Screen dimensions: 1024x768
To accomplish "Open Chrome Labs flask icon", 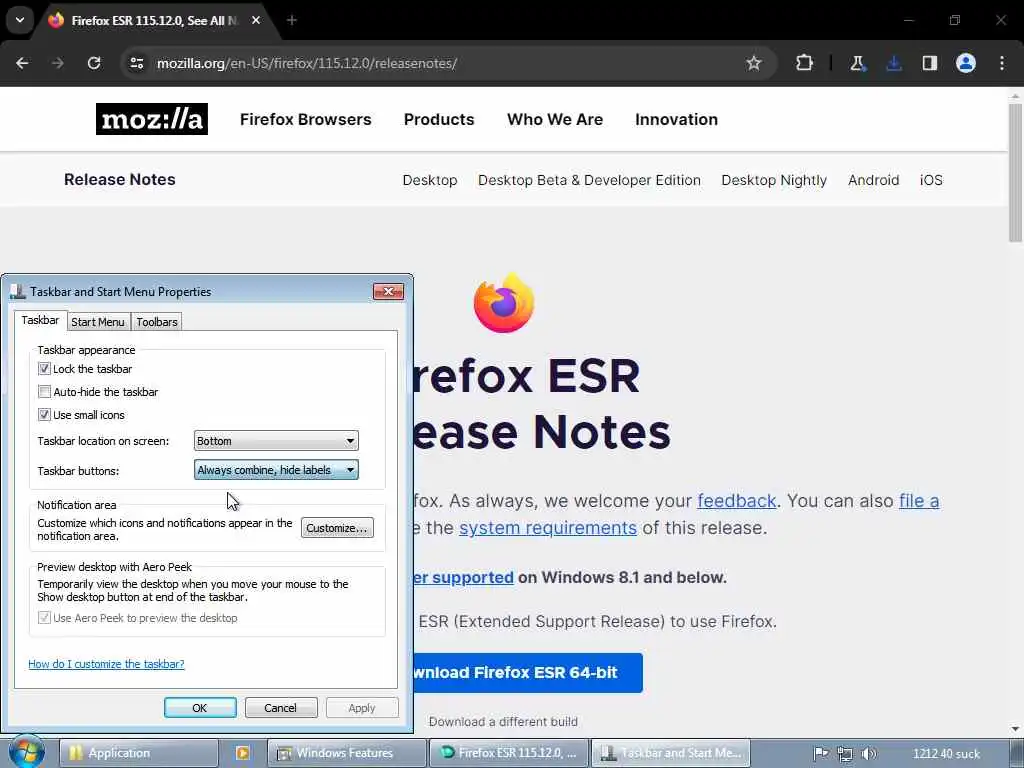I will click(857, 63).
